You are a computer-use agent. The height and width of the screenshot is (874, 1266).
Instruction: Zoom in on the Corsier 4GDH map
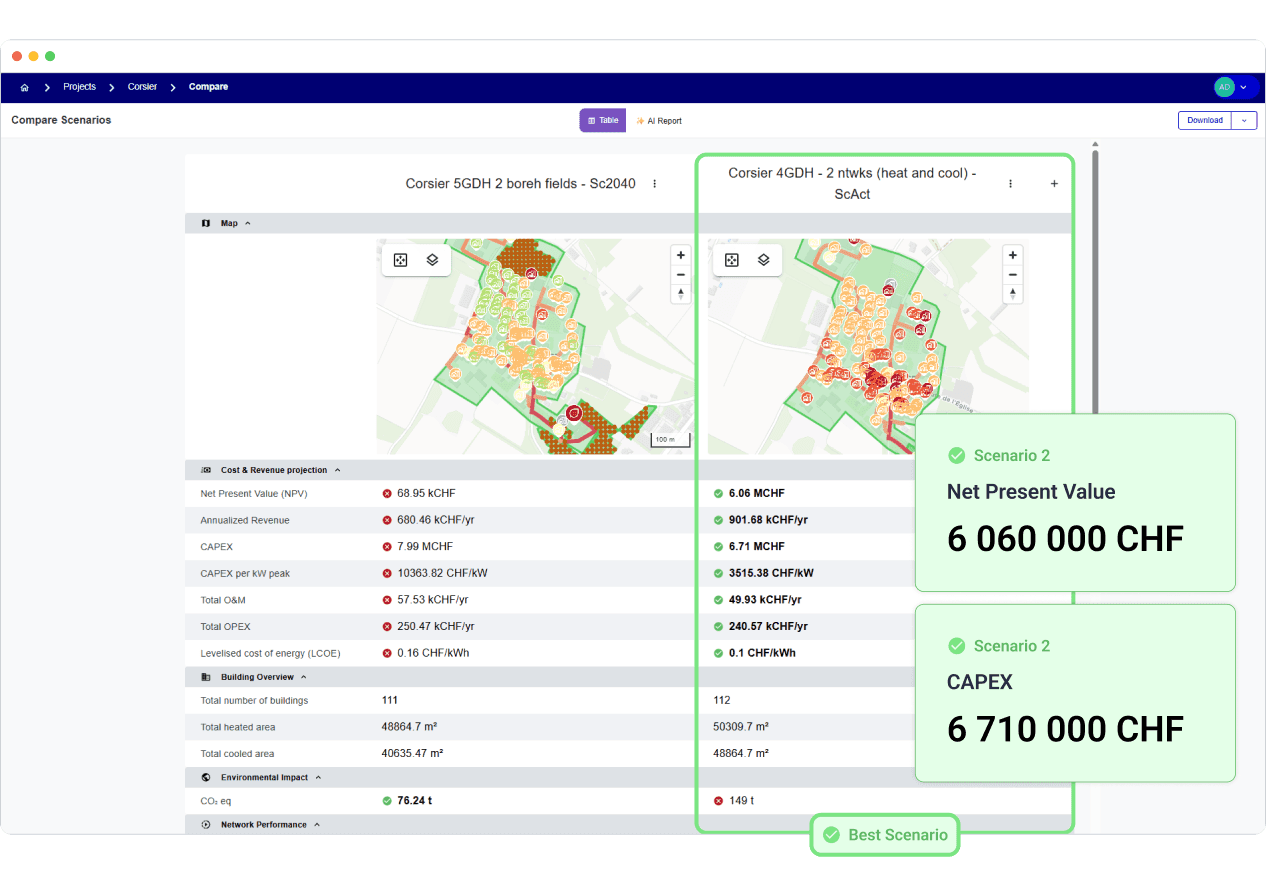(x=1012, y=255)
